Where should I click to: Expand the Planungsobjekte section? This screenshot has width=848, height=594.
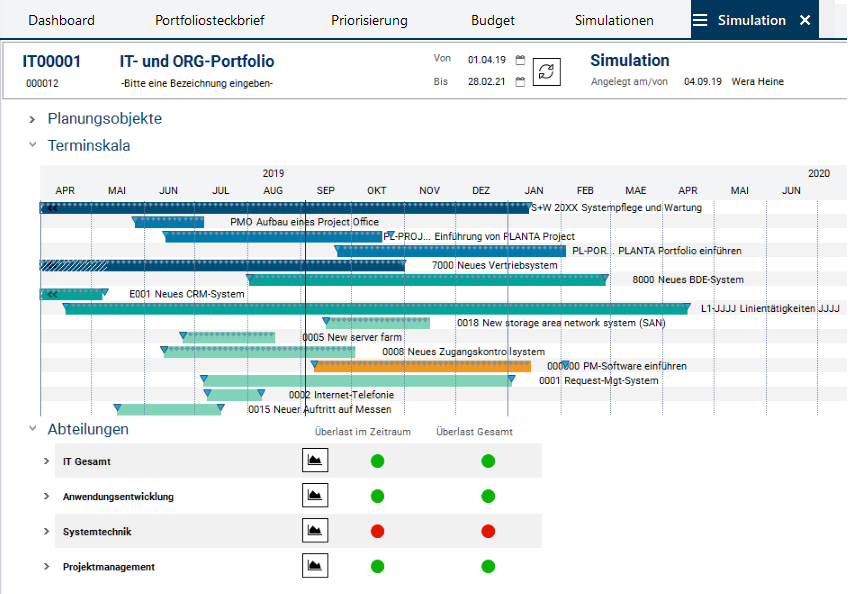click(33, 119)
